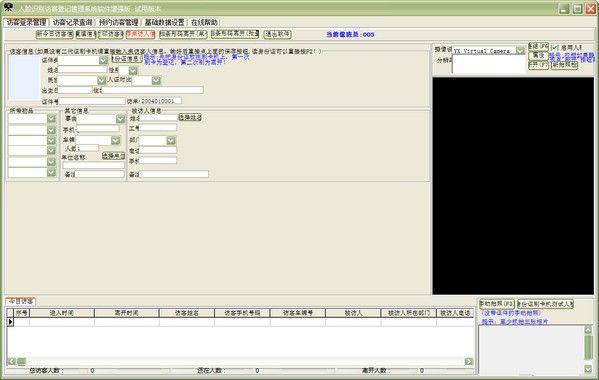Image resolution: width=599 pixels, height=380 pixels.
Task: Click the down arrow of the photo panel scrollbar
Action: (588, 369)
